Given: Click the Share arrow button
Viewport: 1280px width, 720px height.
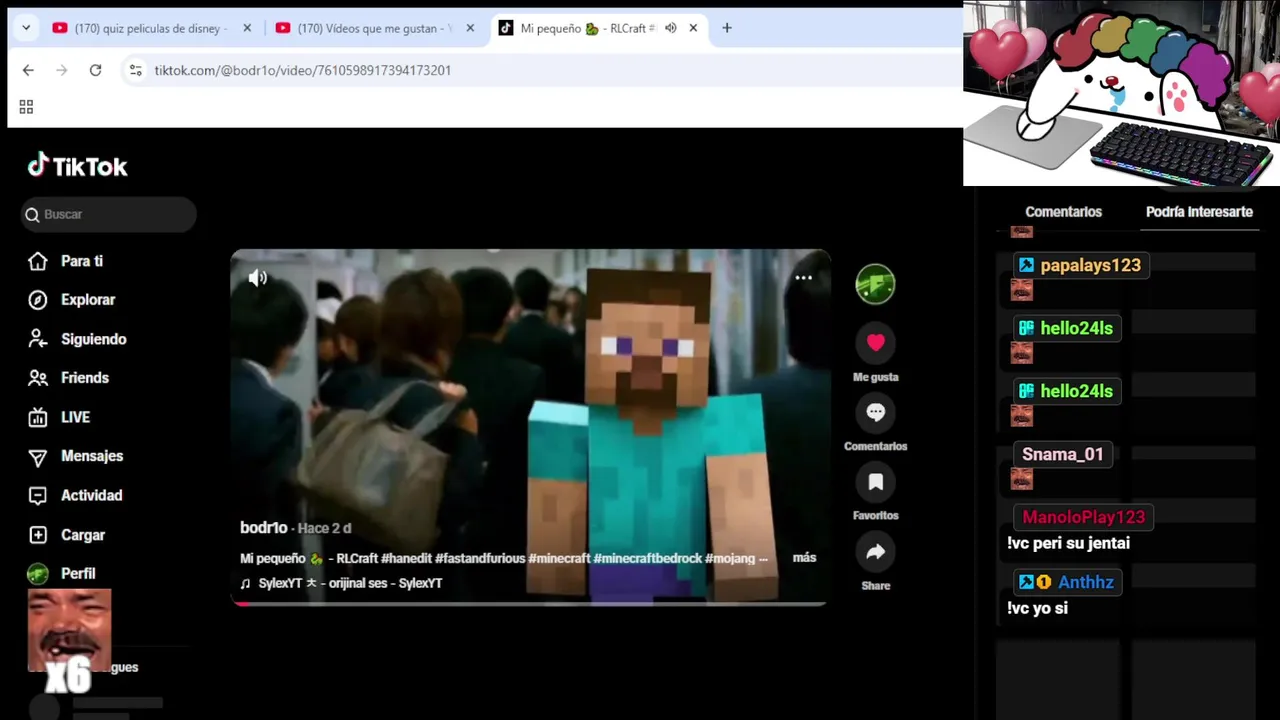Looking at the screenshot, I should pyautogui.click(x=875, y=552).
